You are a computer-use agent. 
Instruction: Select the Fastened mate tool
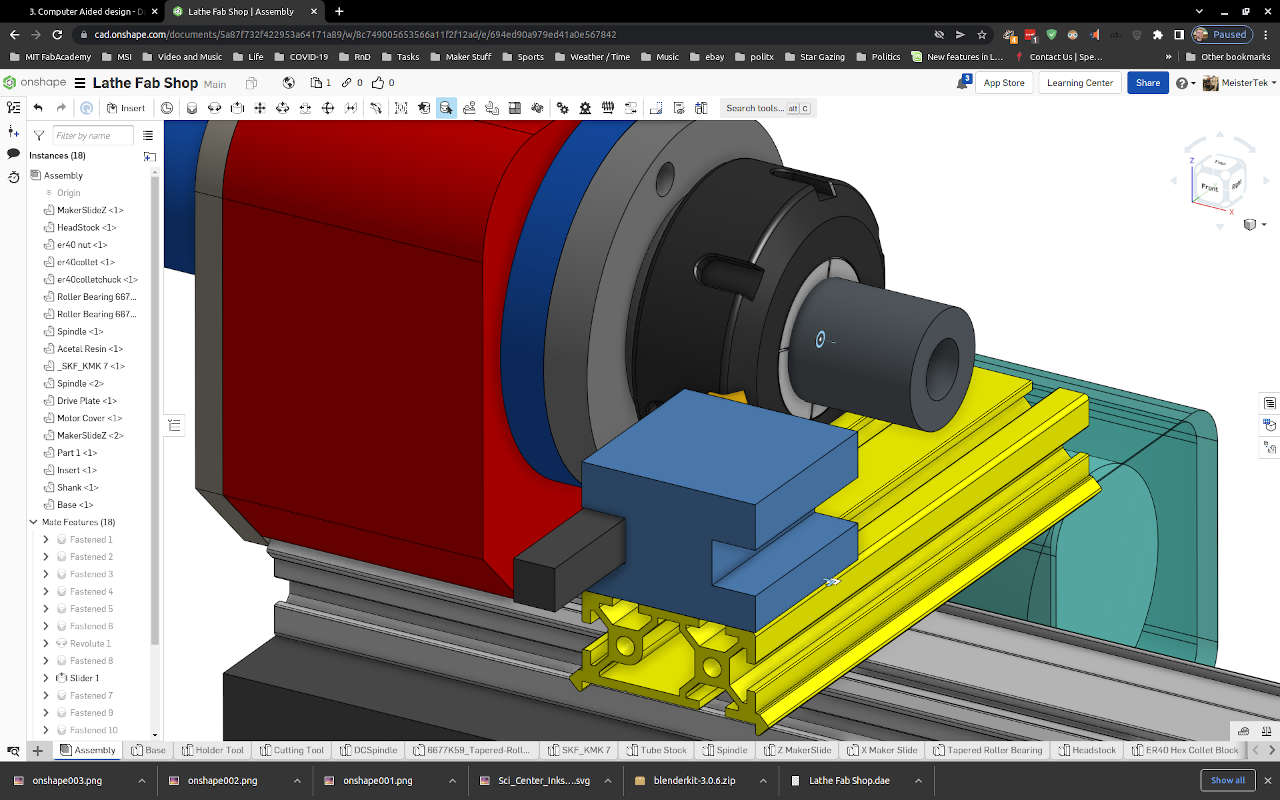[190, 108]
